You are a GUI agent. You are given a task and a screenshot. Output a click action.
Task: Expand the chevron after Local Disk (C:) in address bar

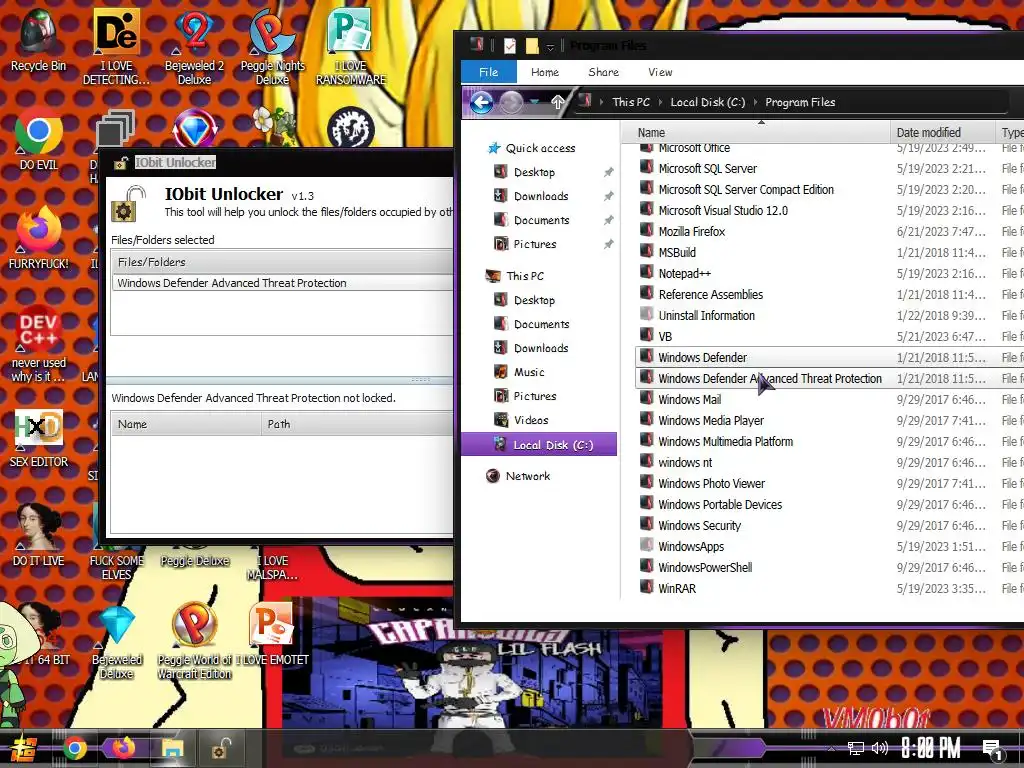(x=755, y=103)
